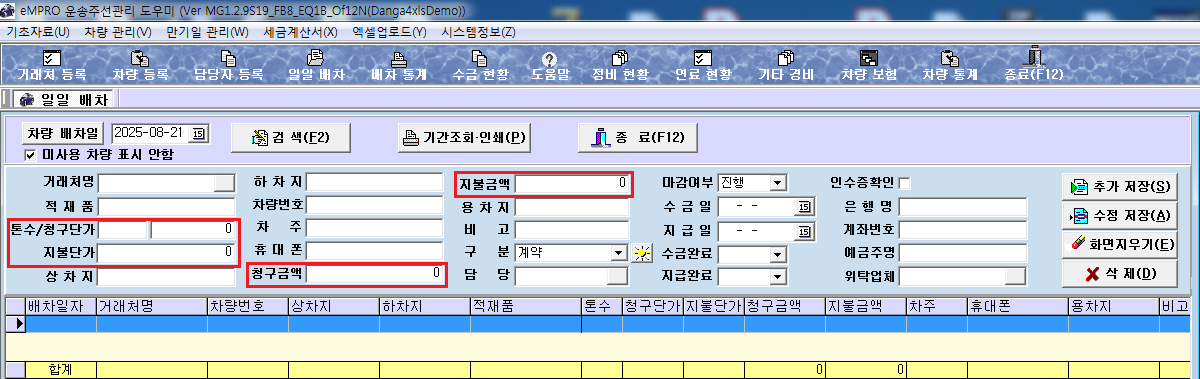Screen dimensions: 1200x379
Task: Open 정비 현황 toolbar icon
Action: 620,67
